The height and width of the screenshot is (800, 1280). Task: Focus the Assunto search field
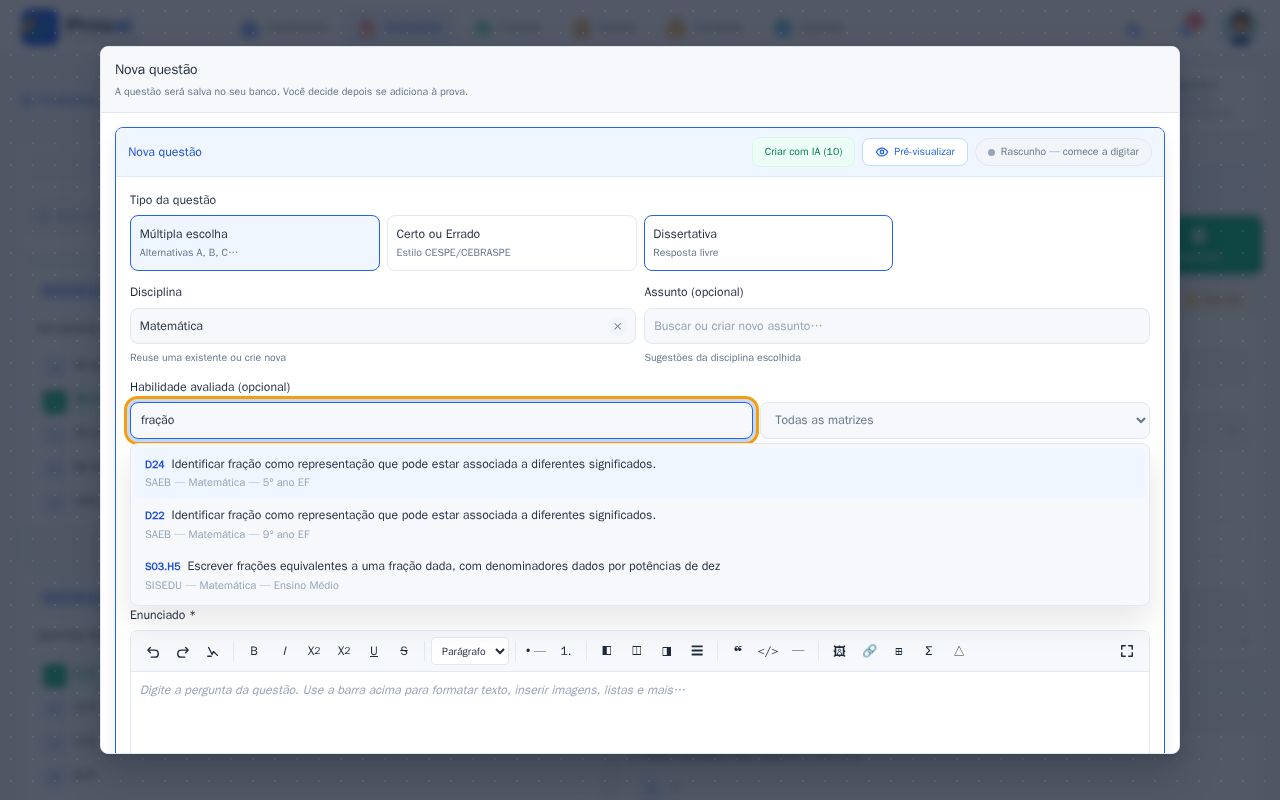coord(897,326)
